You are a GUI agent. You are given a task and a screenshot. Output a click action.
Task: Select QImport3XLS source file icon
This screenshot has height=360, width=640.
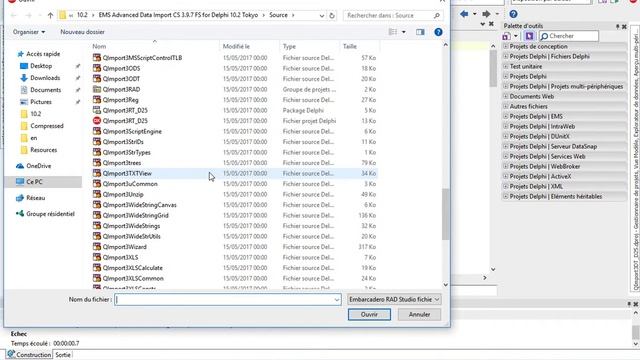[97, 257]
